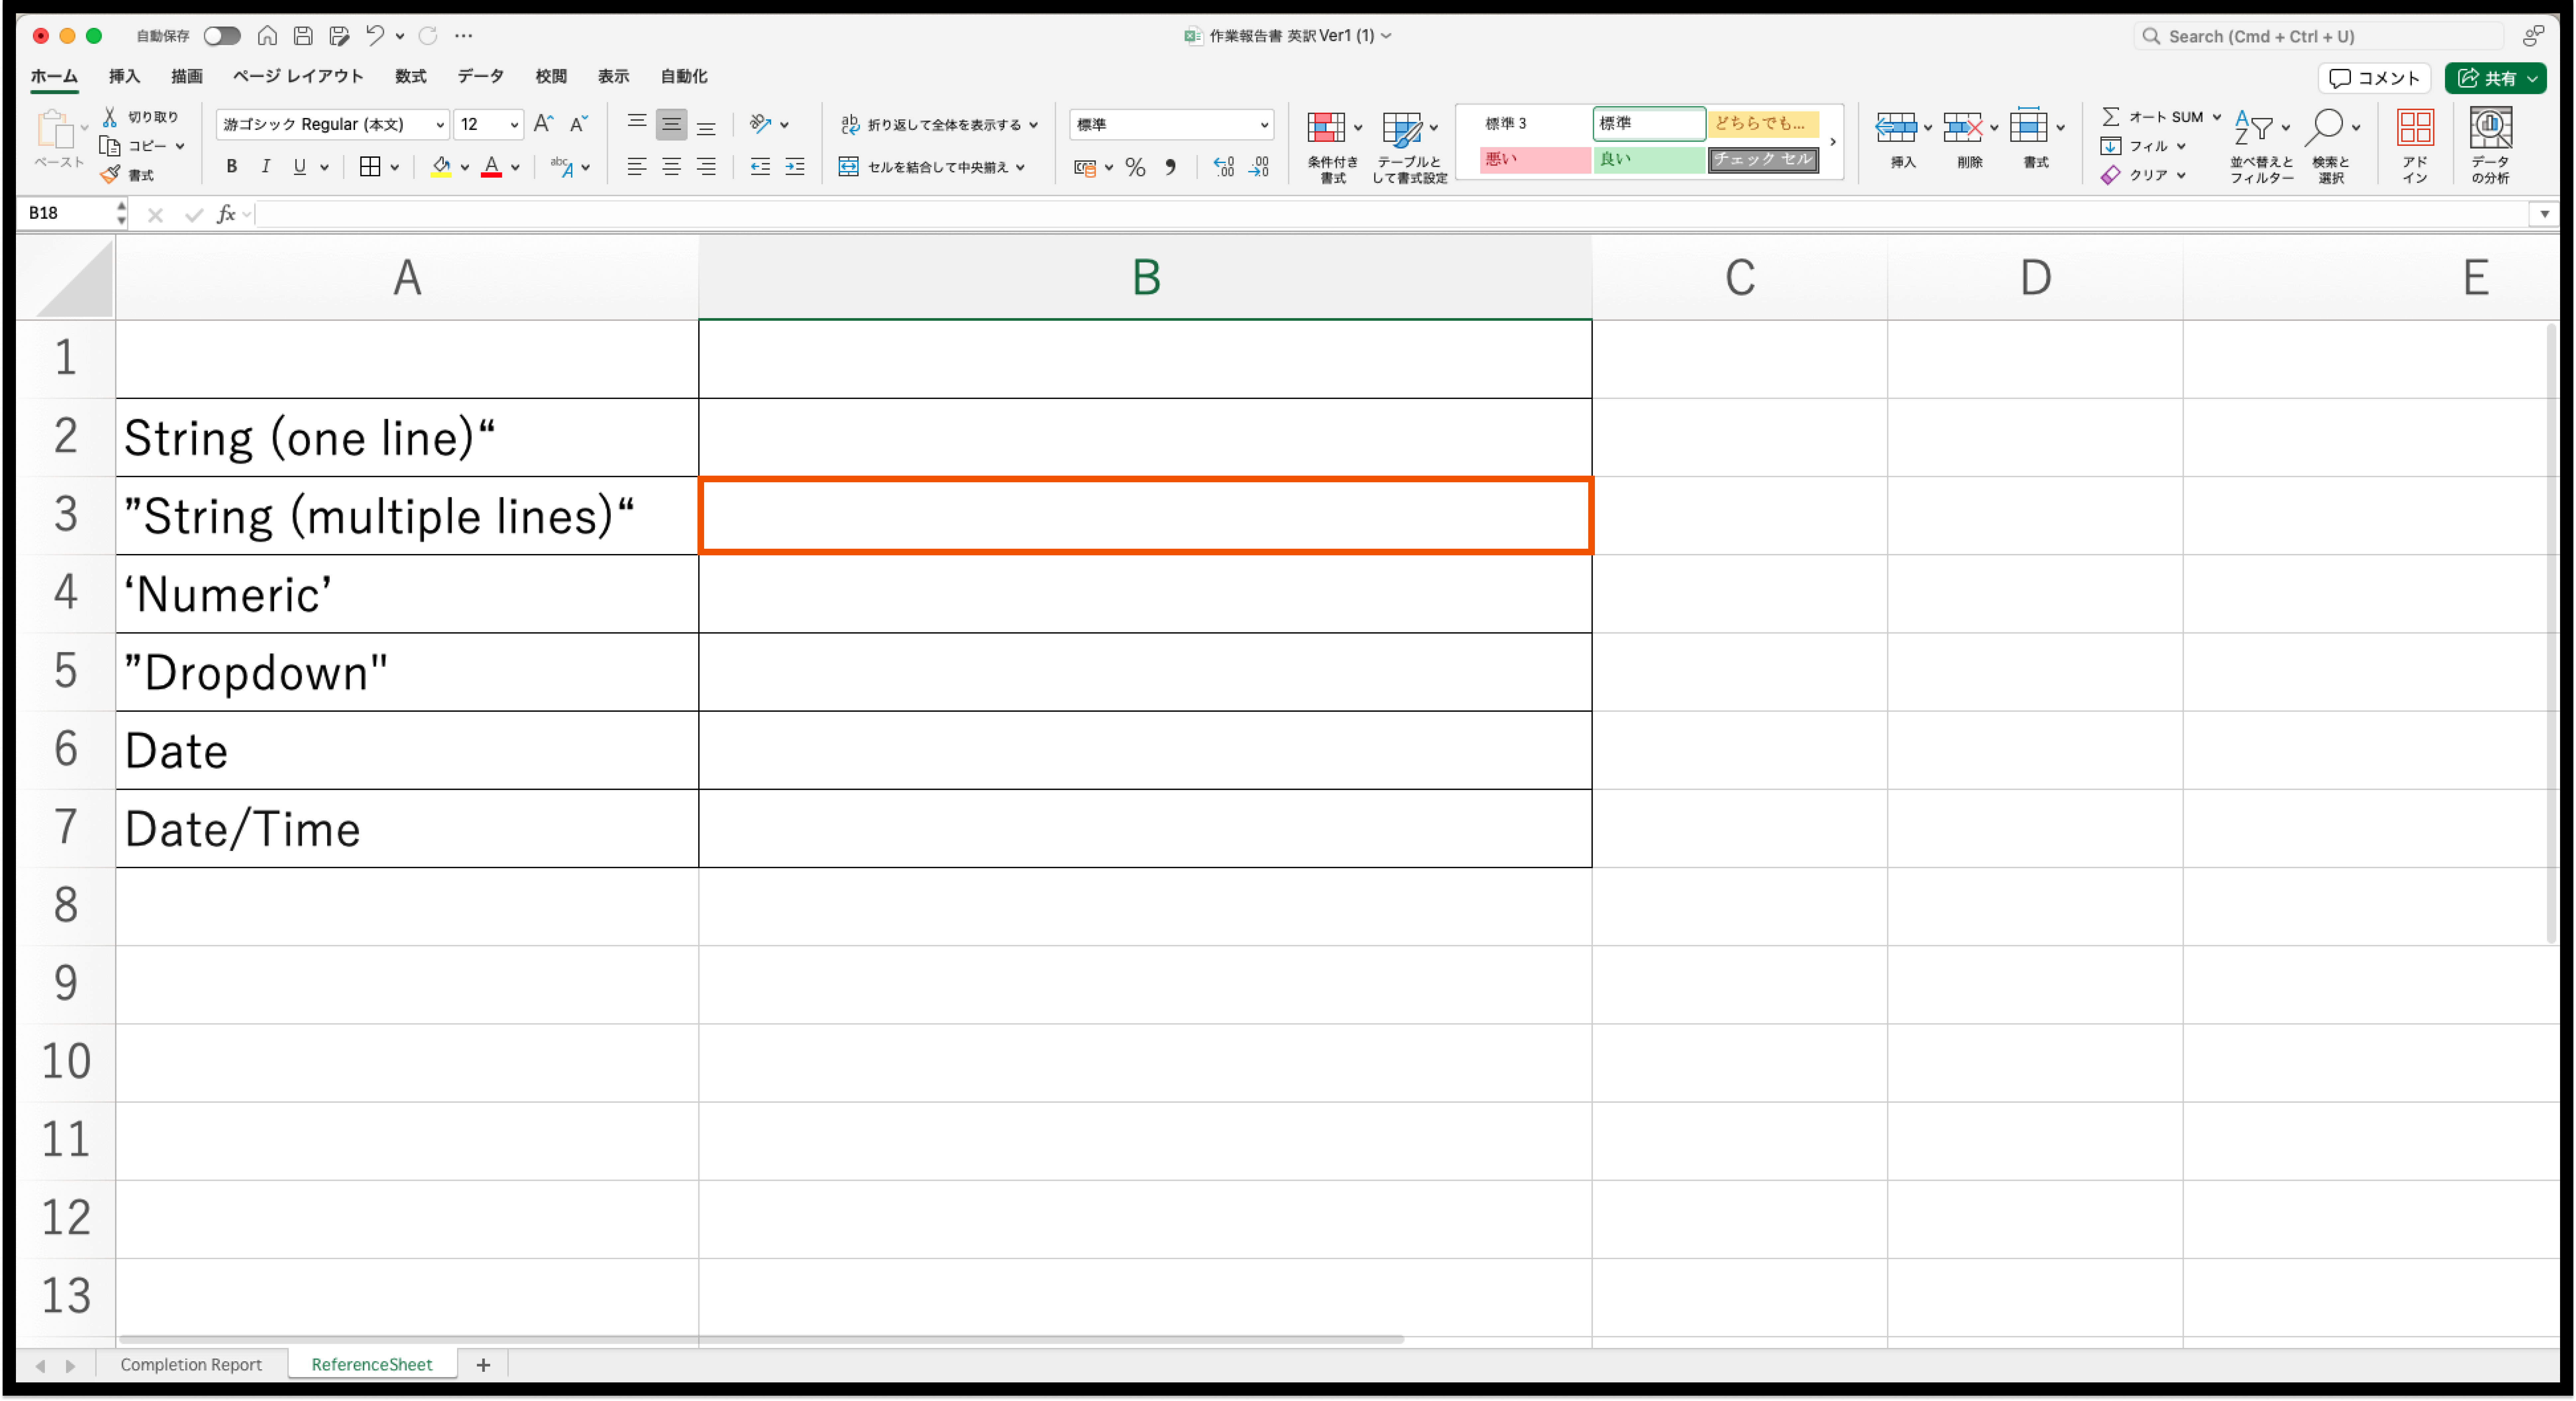The image size is (2576, 1401).
Task: Switch to the Completion Report sheet tab
Action: click(x=191, y=1364)
